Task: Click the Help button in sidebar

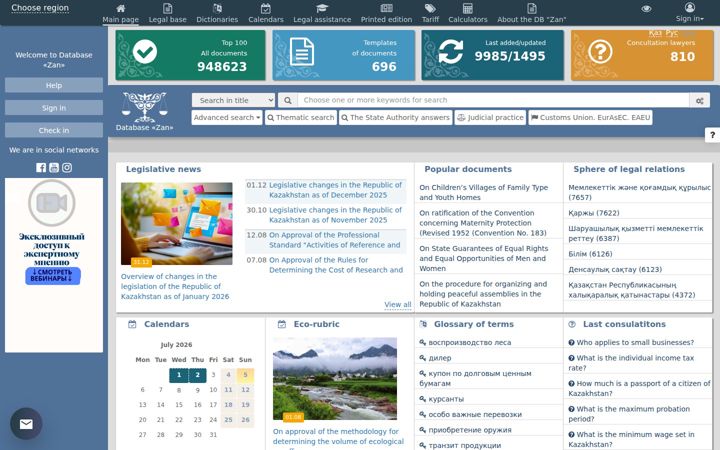Action: [54, 85]
